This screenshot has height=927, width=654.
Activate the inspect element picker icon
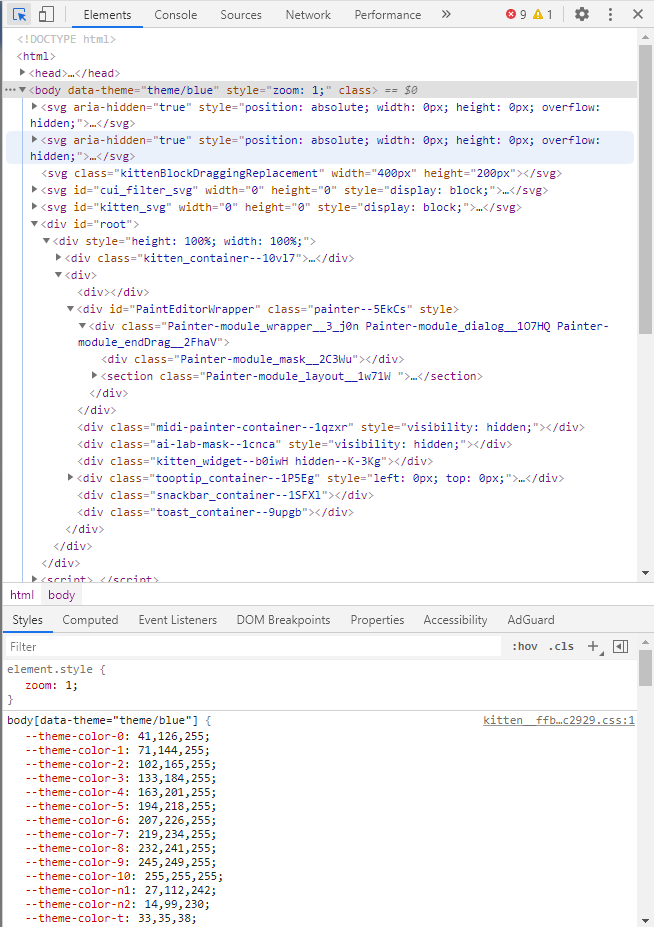[20, 14]
